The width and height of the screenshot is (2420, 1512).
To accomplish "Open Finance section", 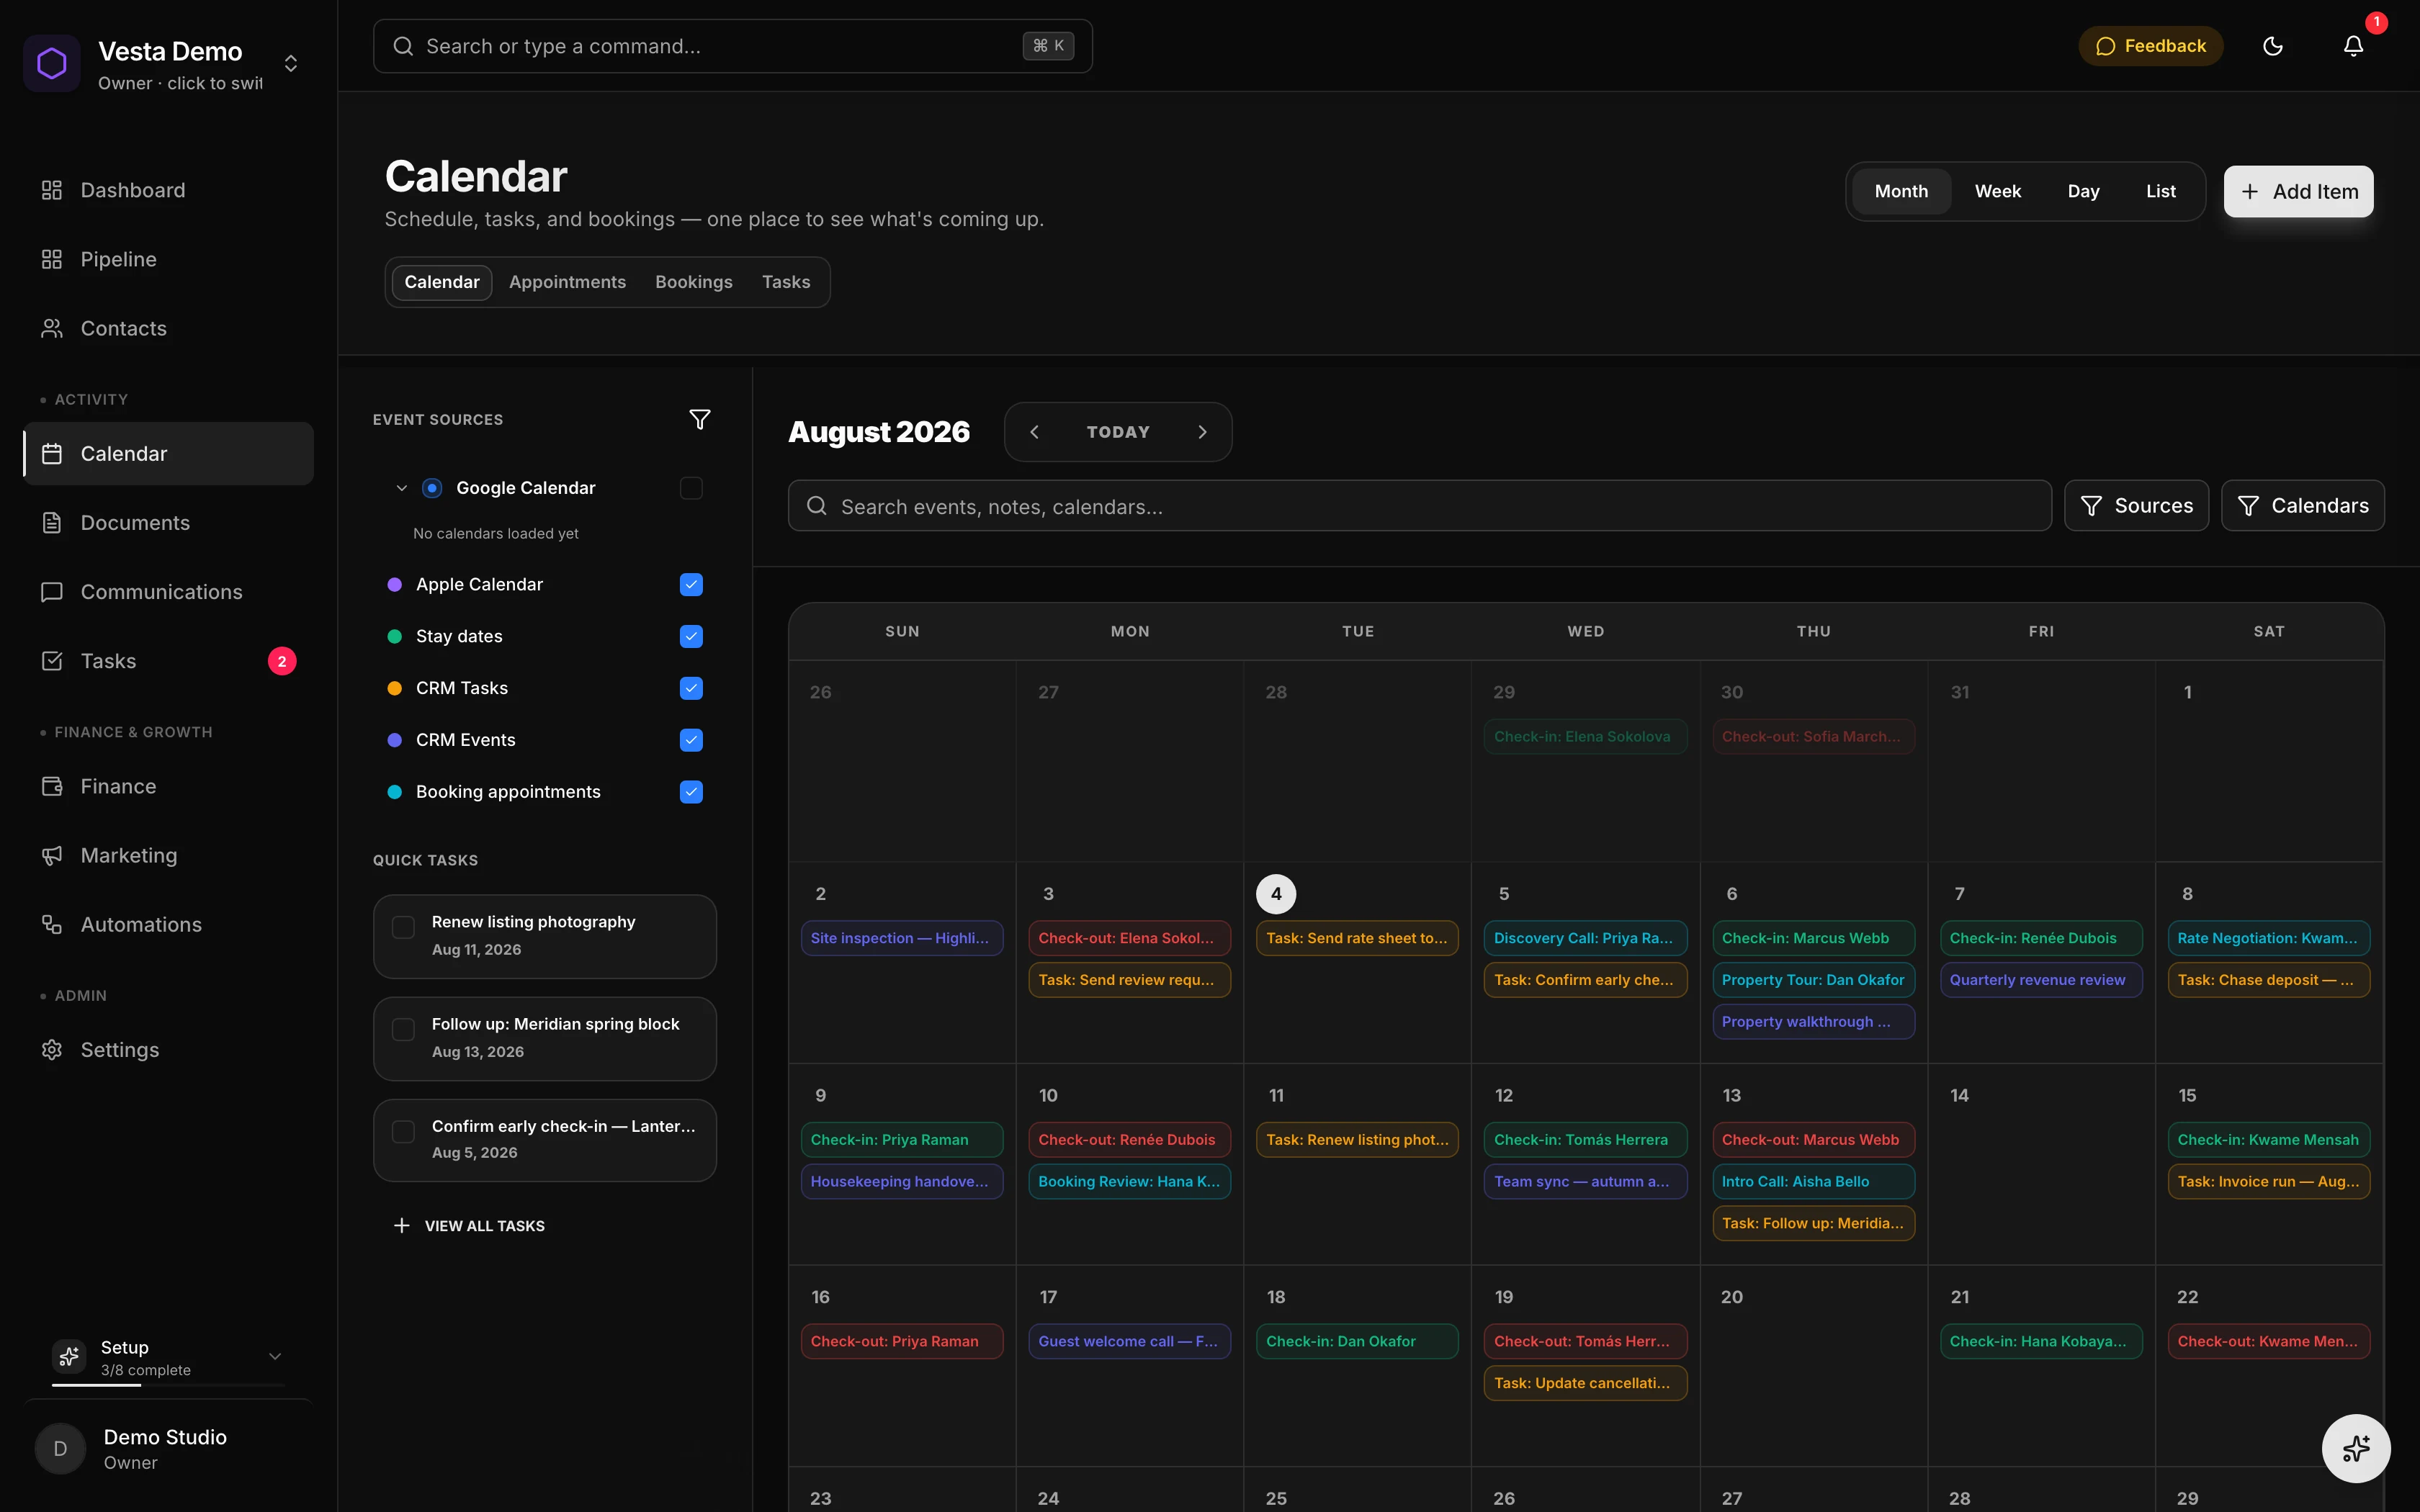I will point(168,786).
